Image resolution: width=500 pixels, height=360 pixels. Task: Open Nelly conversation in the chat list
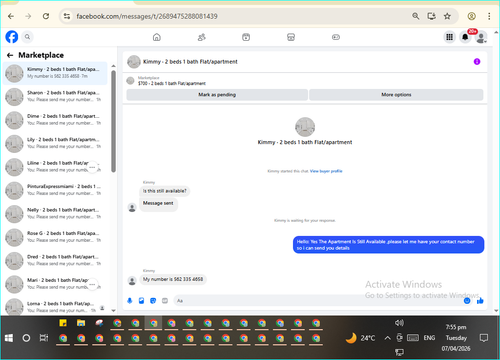(55, 214)
